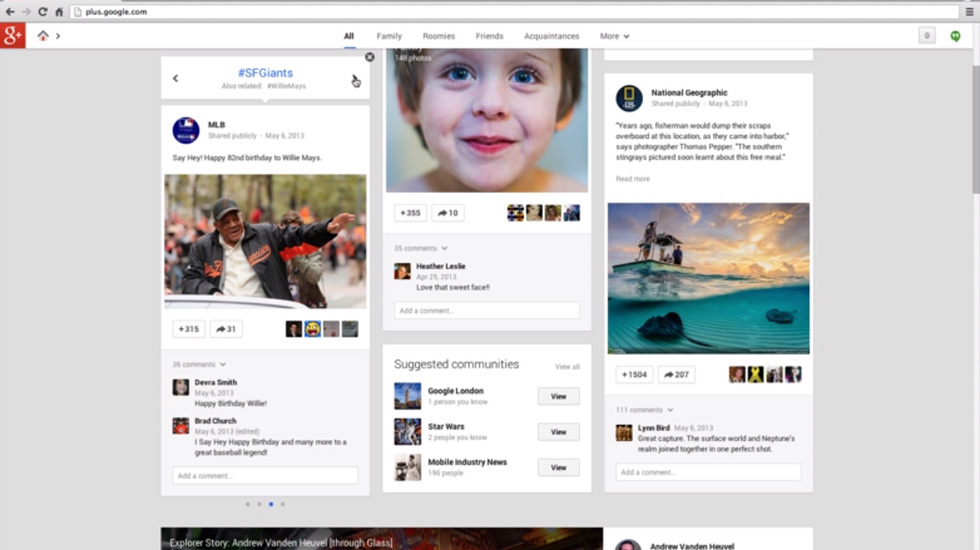Switch to the Family tab
This screenshot has width=980, height=550.
(x=389, y=36)
